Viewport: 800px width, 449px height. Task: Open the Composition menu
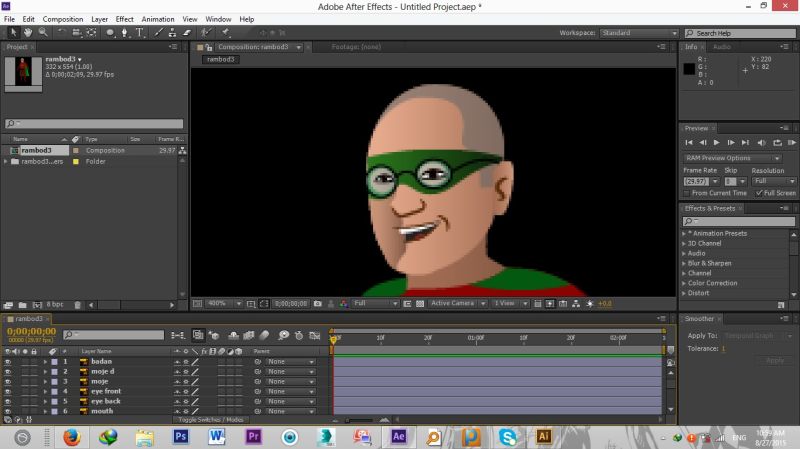pos(63,19)
